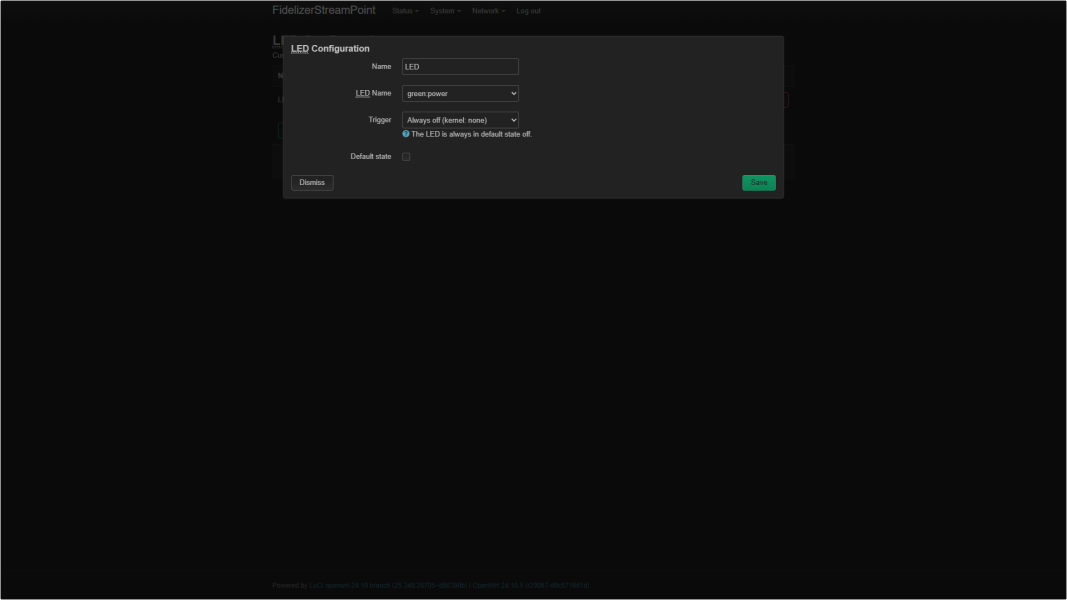Focus the Name text field containing LED
Screen dimensions: 1067x600
(460, 67)
